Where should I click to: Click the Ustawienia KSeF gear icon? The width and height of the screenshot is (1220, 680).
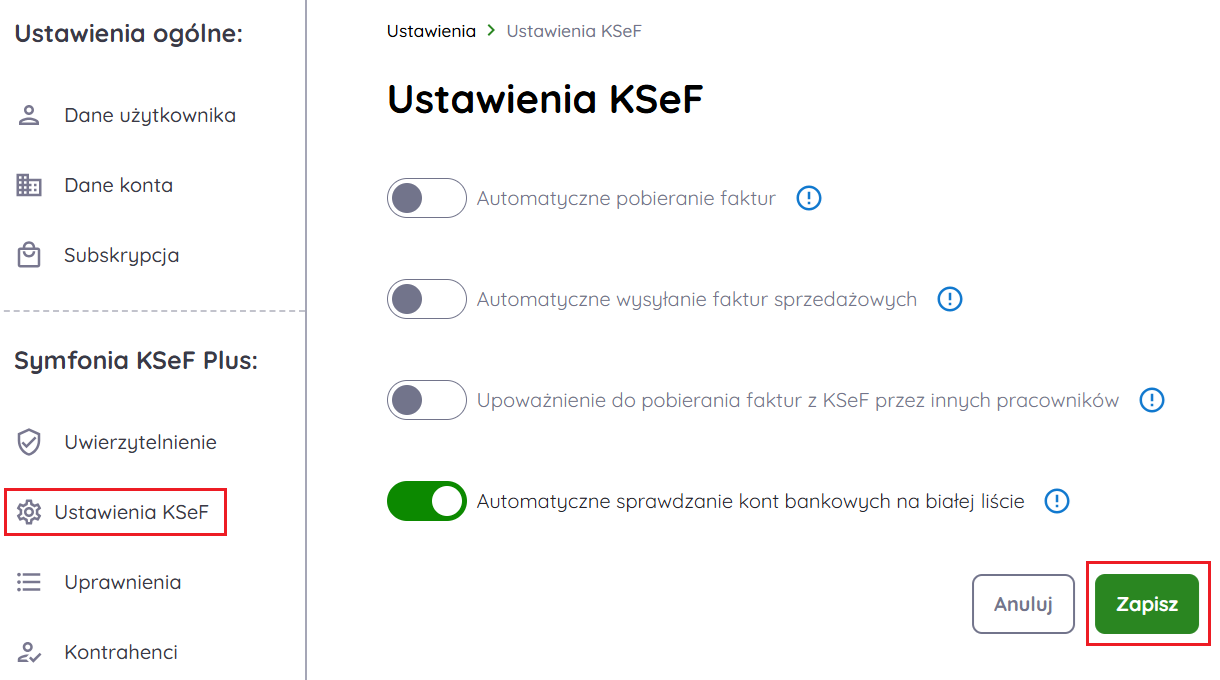click(29, 512)
